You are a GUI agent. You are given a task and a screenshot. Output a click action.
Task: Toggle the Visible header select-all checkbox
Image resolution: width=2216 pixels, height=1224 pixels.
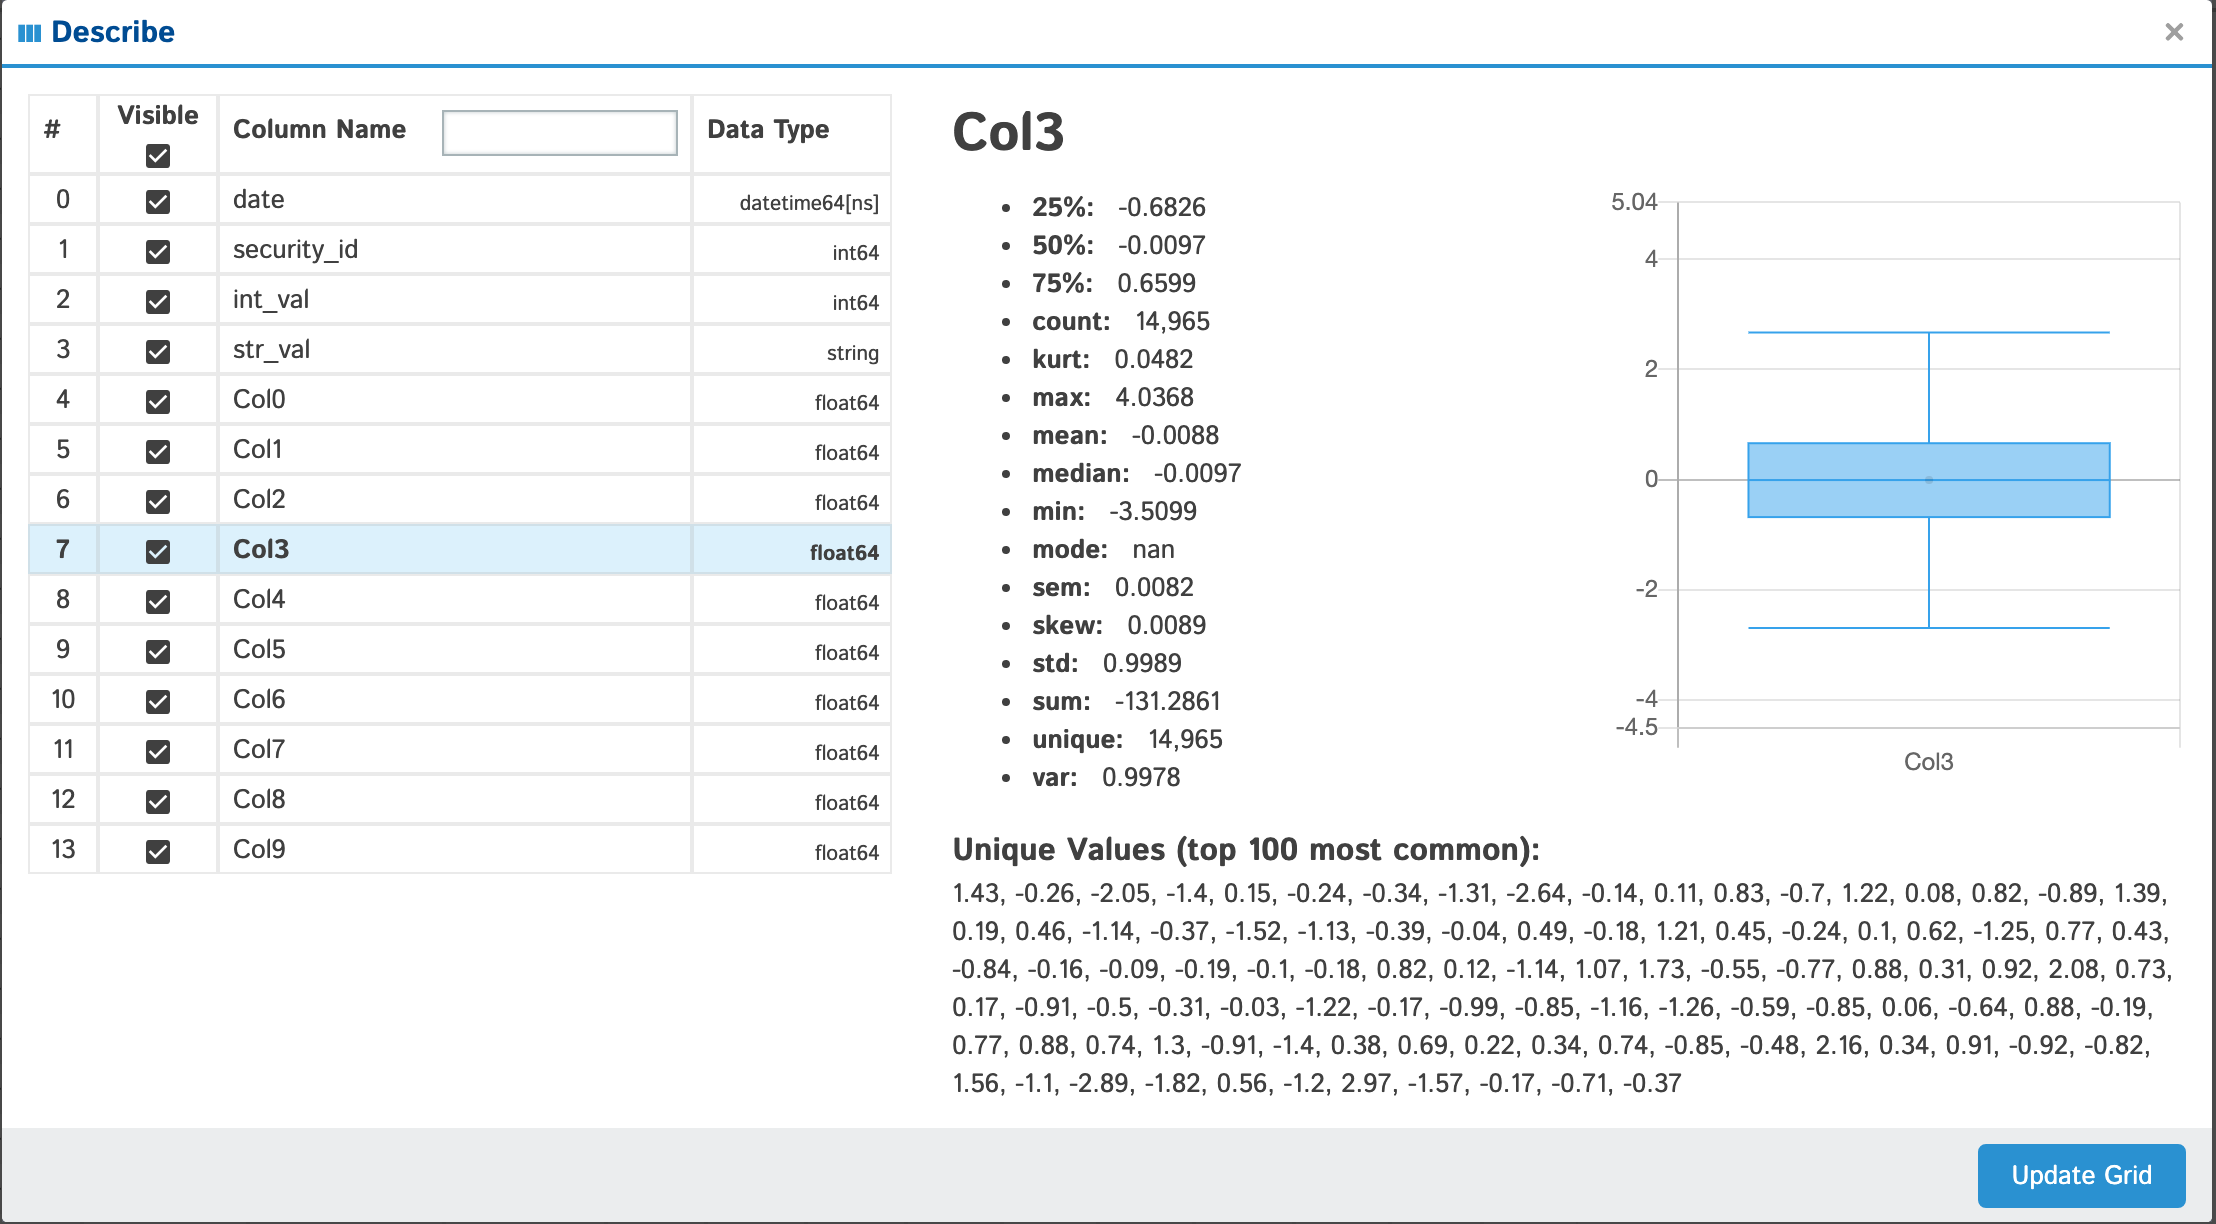158,156
